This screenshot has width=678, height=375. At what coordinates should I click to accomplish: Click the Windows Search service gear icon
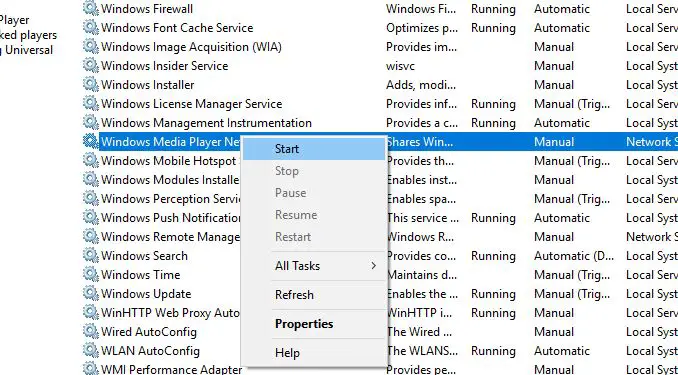[91, 256]
